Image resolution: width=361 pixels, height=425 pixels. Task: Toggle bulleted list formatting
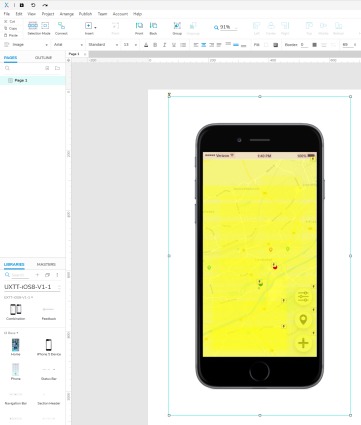click(x=183, y=45)
